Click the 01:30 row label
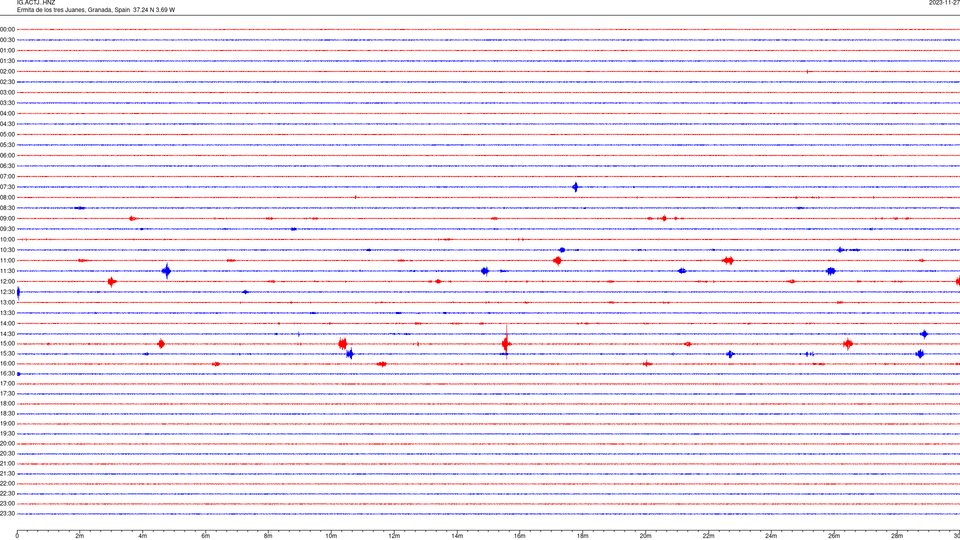The height and width of the screenshot is (540, 960). (7, 61)
